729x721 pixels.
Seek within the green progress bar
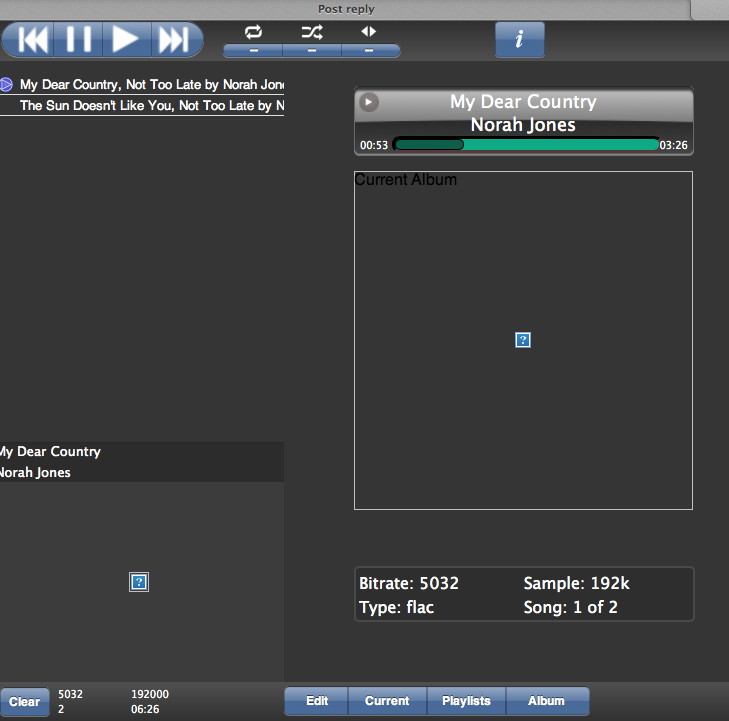coord(526,145)
